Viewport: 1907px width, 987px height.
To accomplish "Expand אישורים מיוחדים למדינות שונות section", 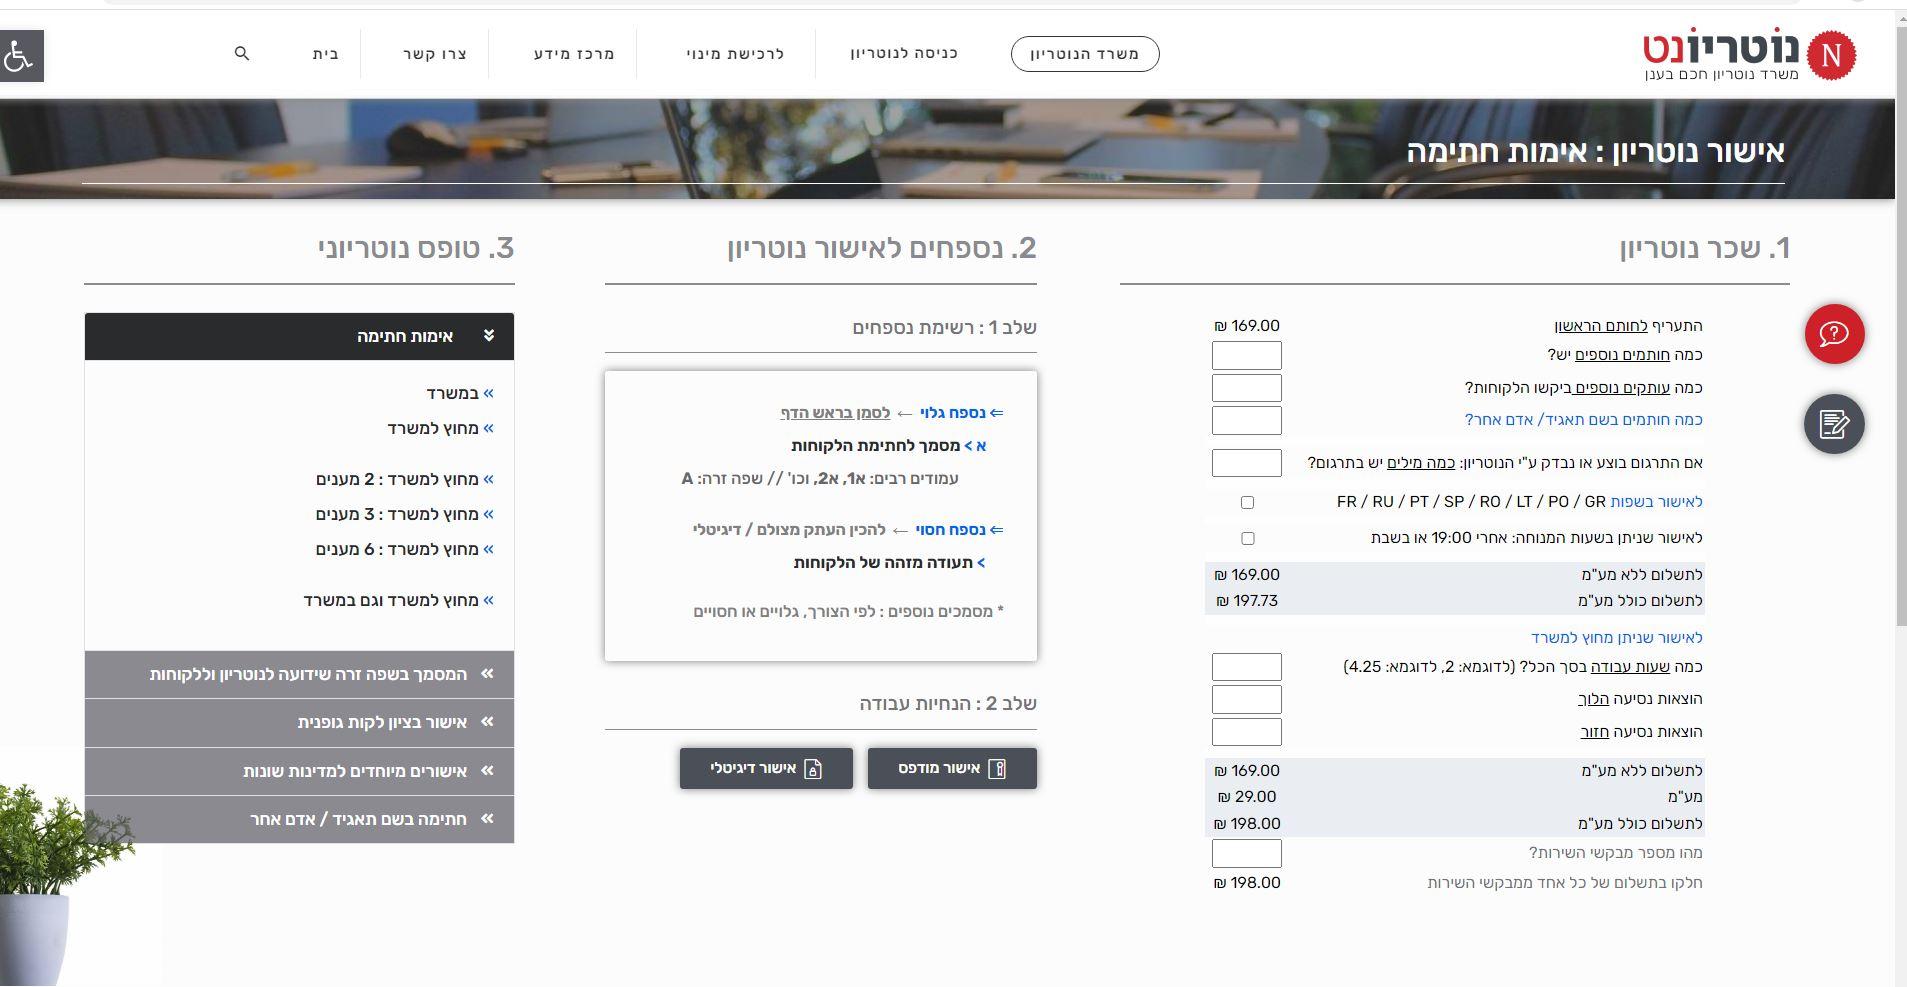I will (x=299, y=771).
